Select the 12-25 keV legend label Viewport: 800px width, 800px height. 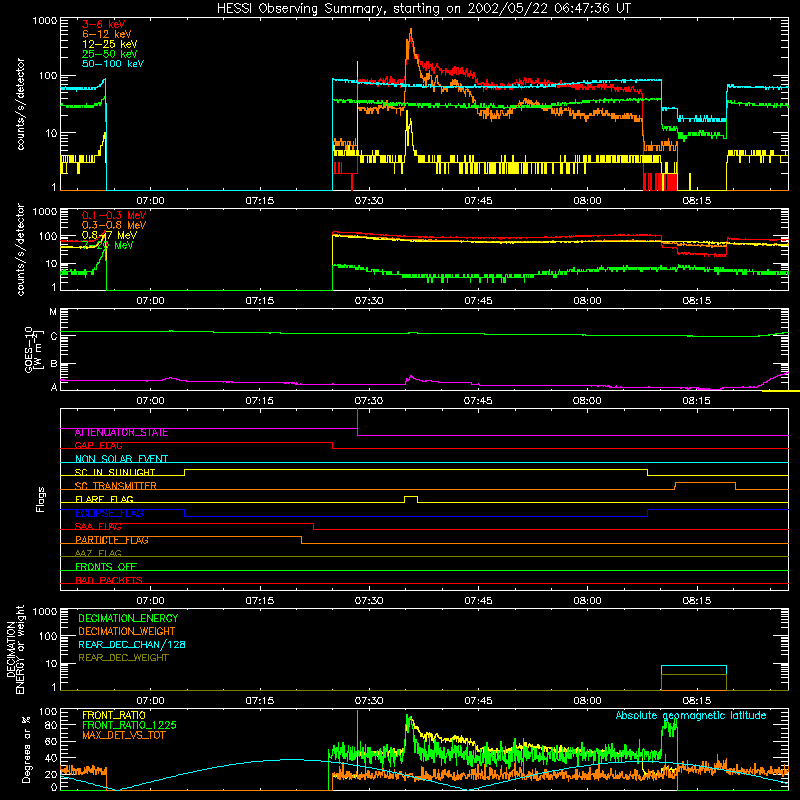click(110, 44)
